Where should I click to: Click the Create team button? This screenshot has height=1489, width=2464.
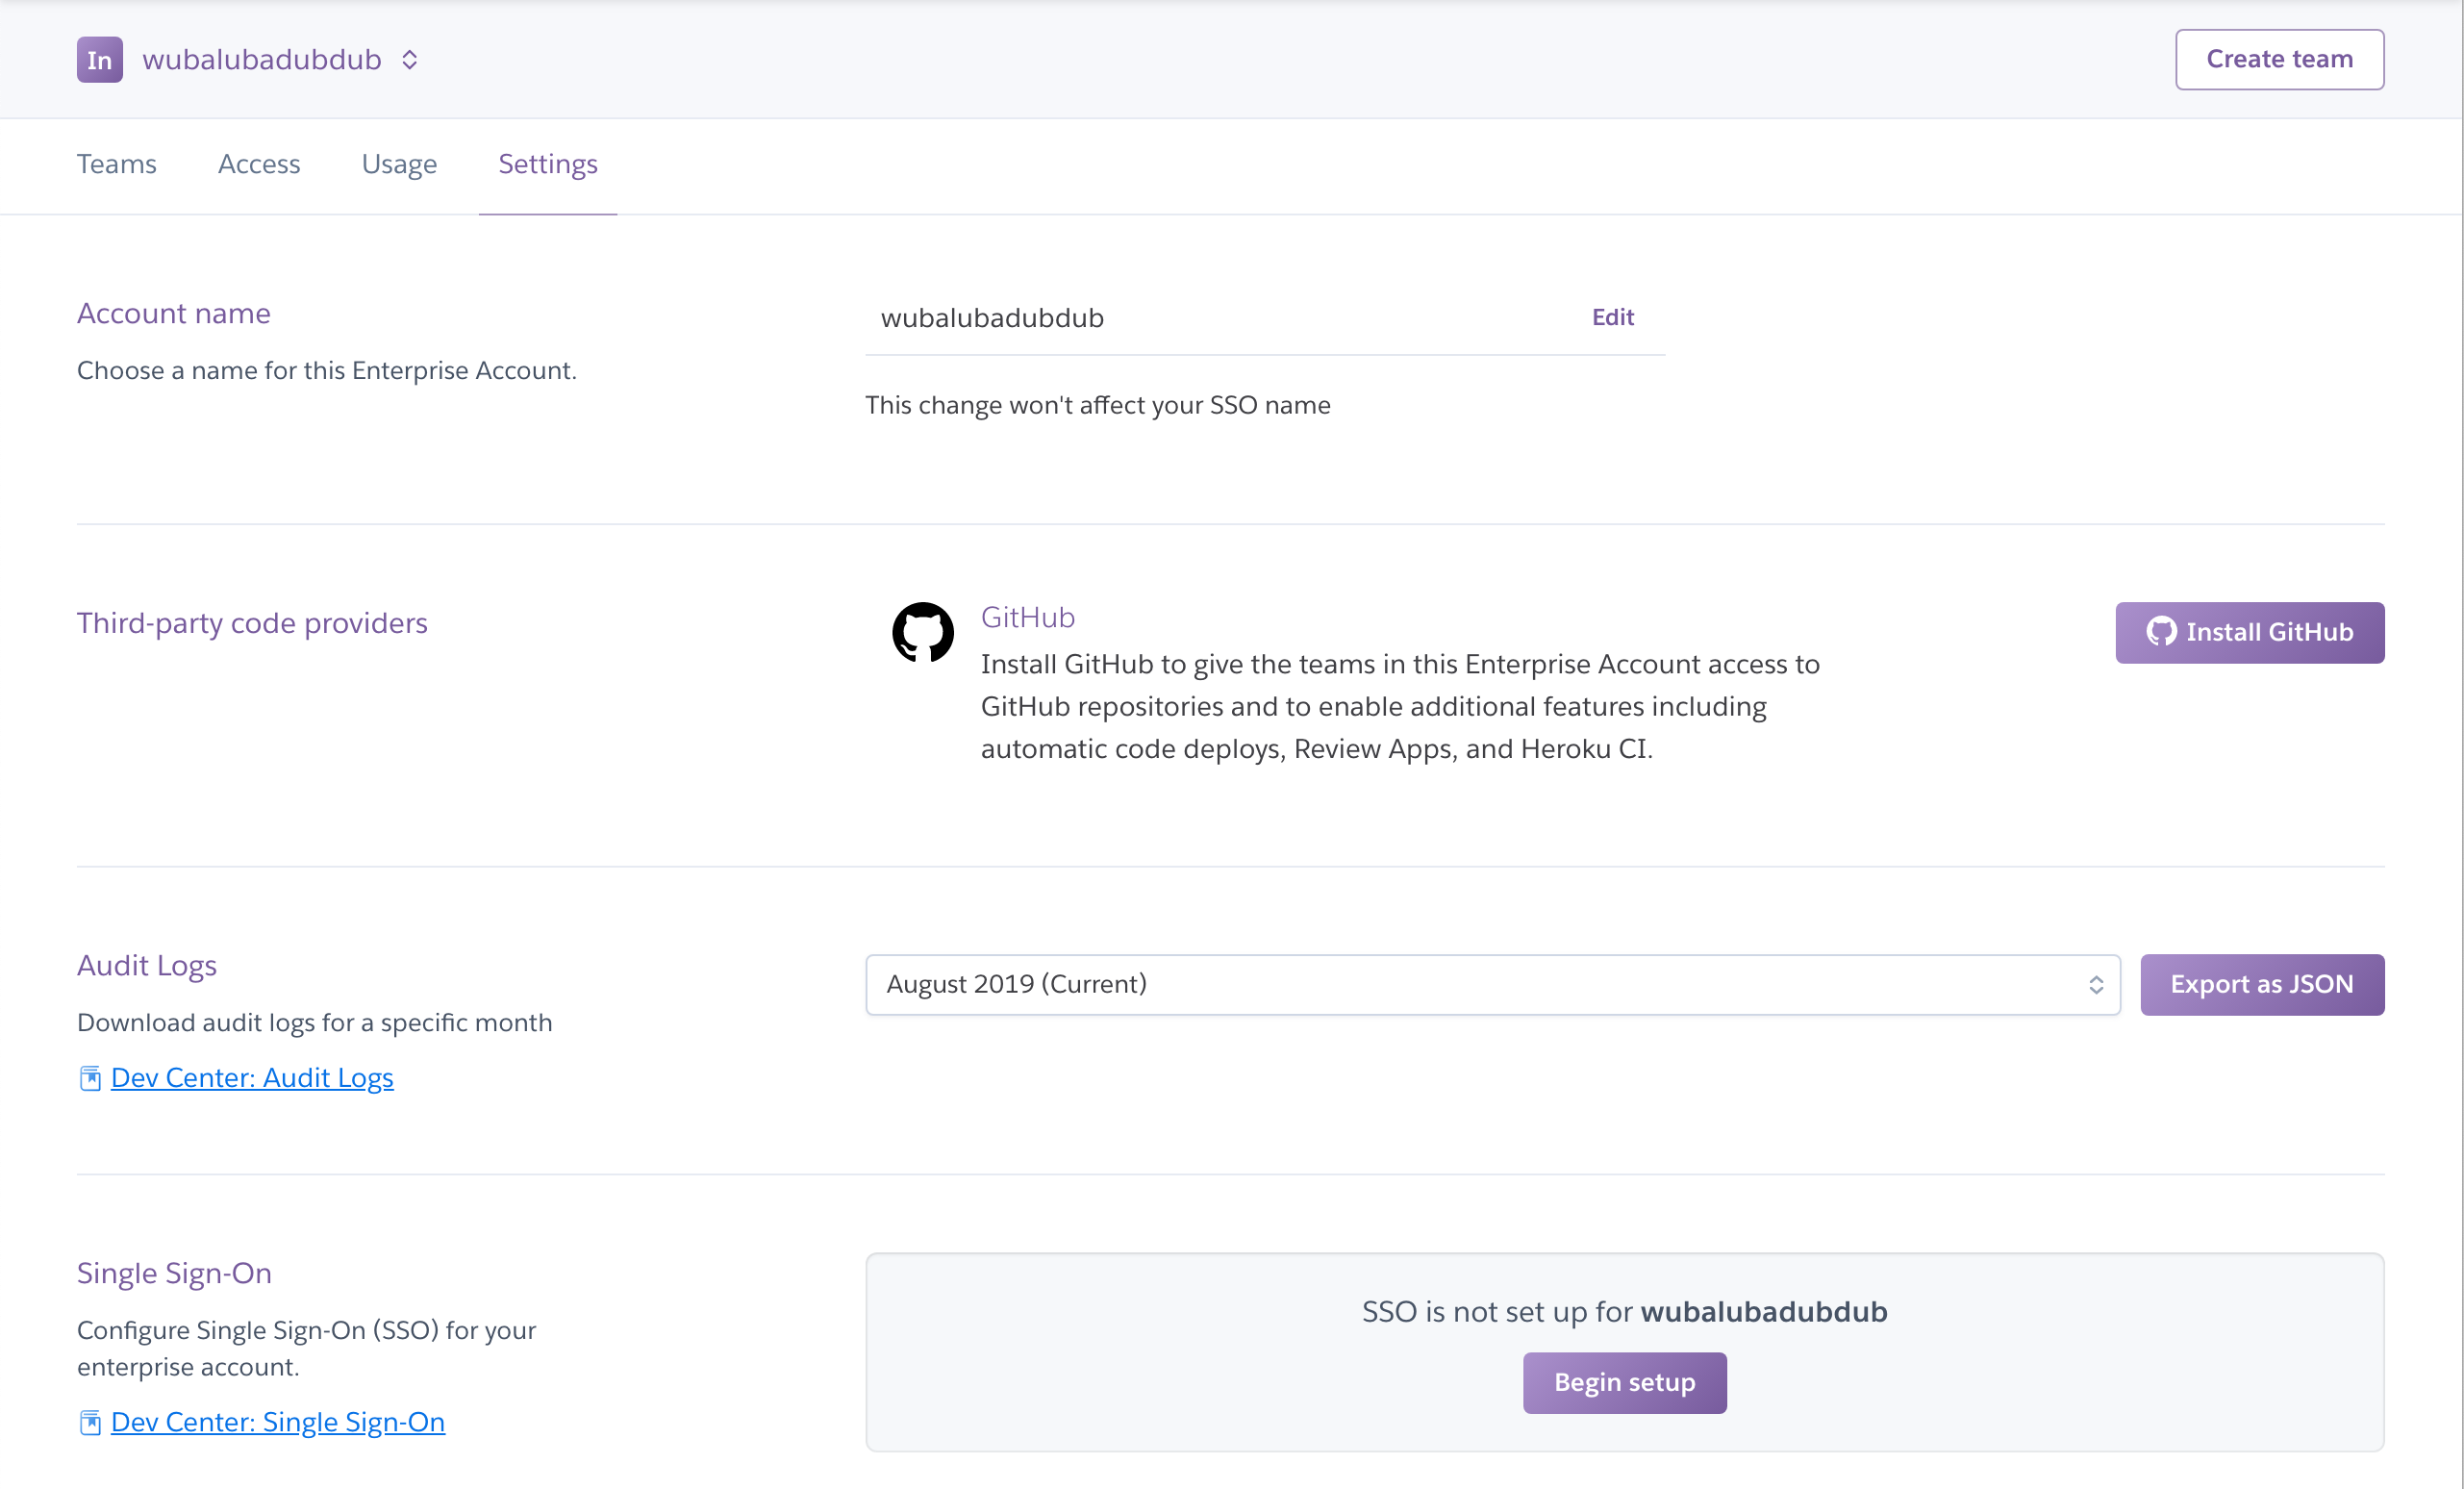coord(2281,60)
